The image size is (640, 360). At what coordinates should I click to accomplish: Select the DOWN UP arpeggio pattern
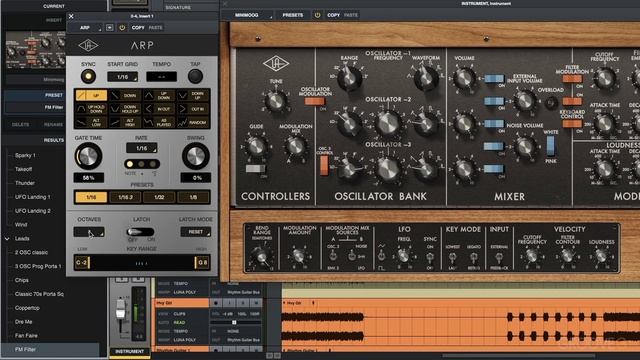[193, 96]
